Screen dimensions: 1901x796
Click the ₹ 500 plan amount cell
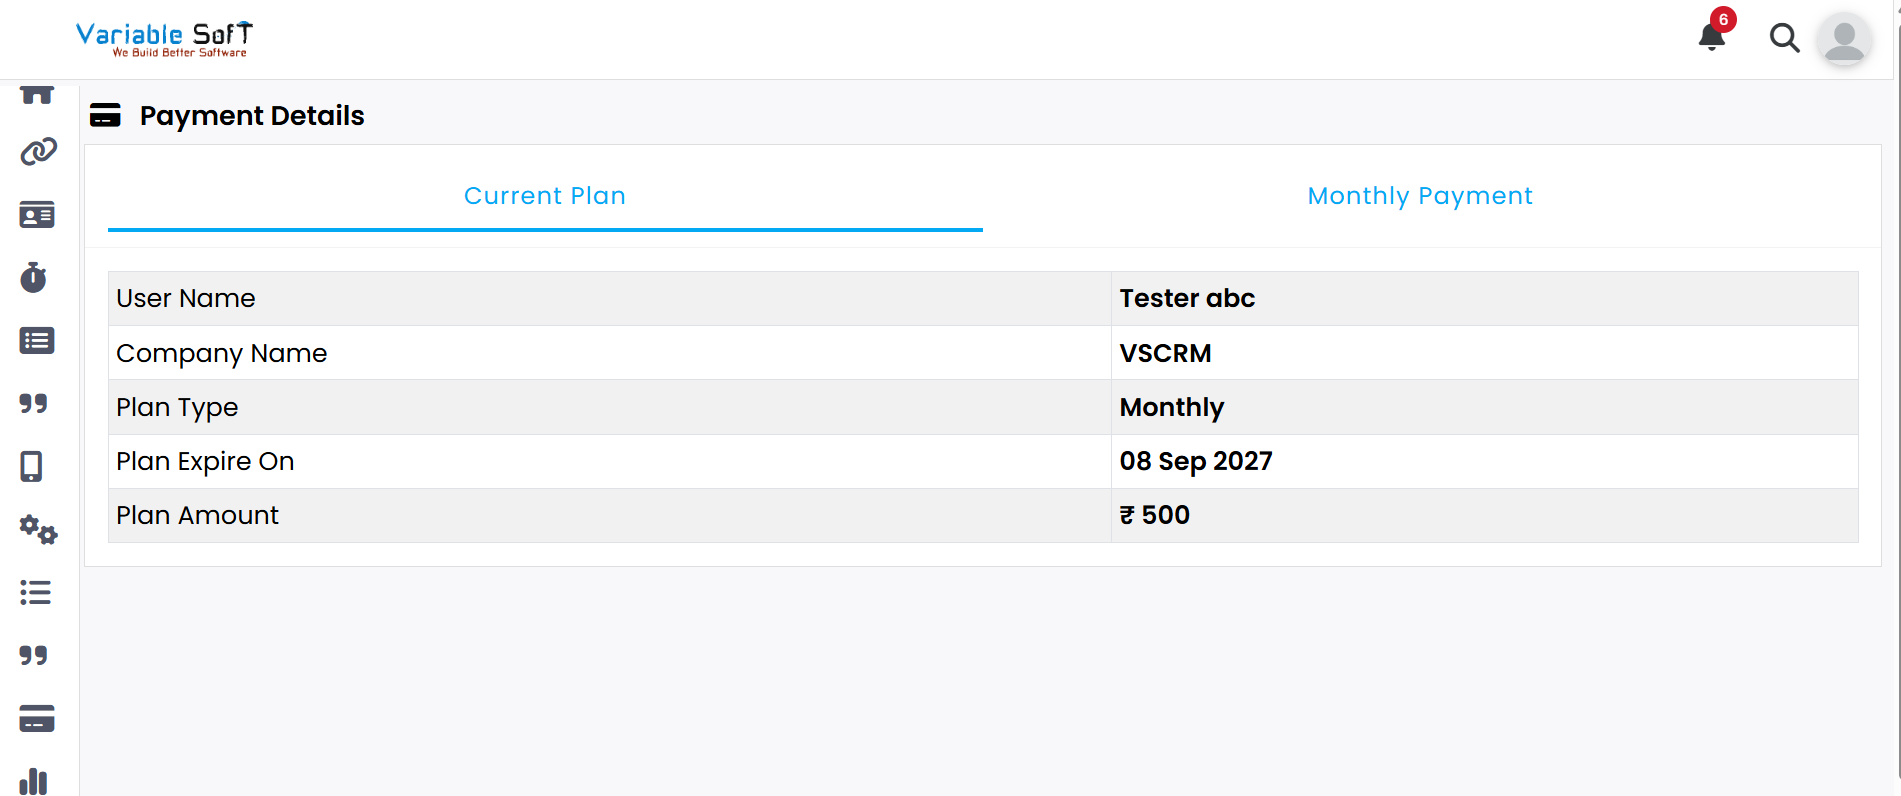(x=1155, y=515)
